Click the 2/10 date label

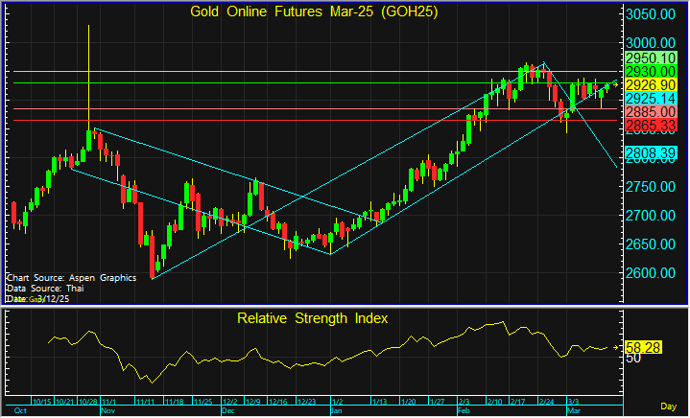494,402
